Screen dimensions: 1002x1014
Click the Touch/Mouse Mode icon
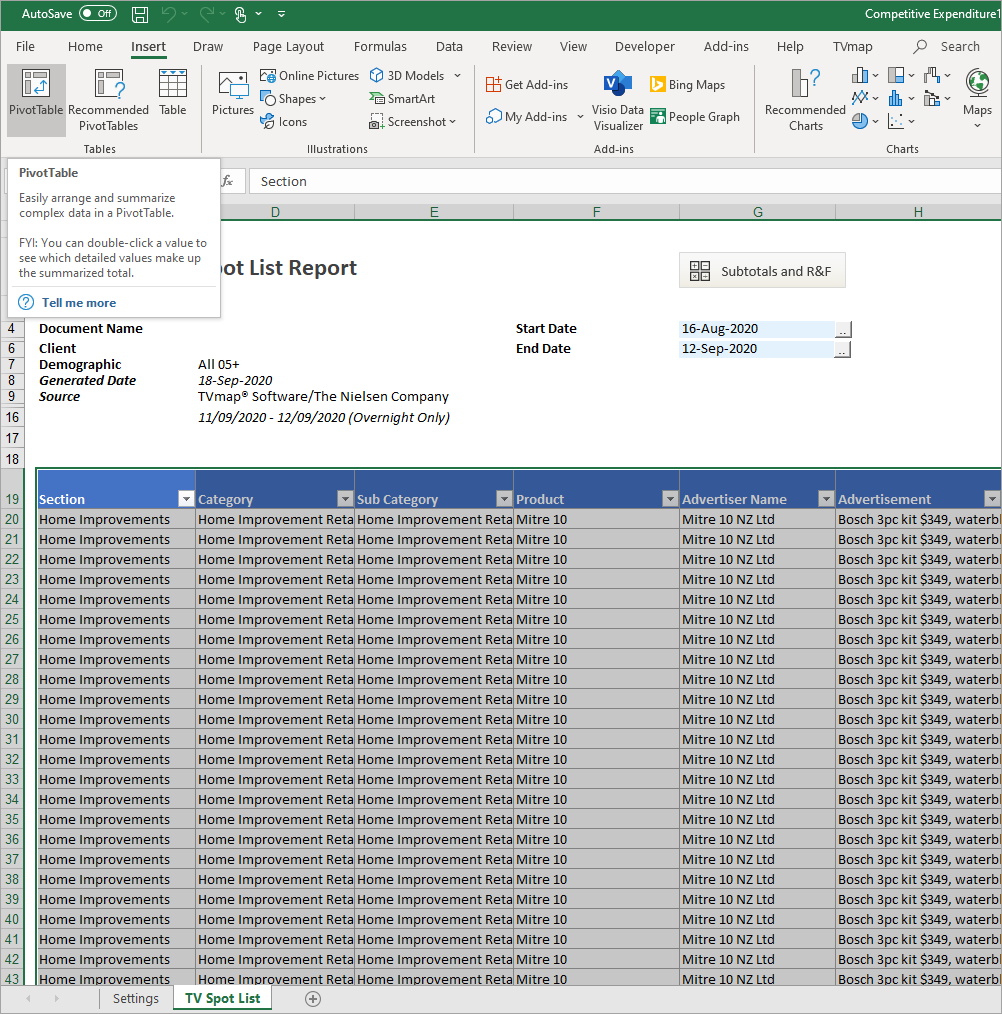click(241, 14)
